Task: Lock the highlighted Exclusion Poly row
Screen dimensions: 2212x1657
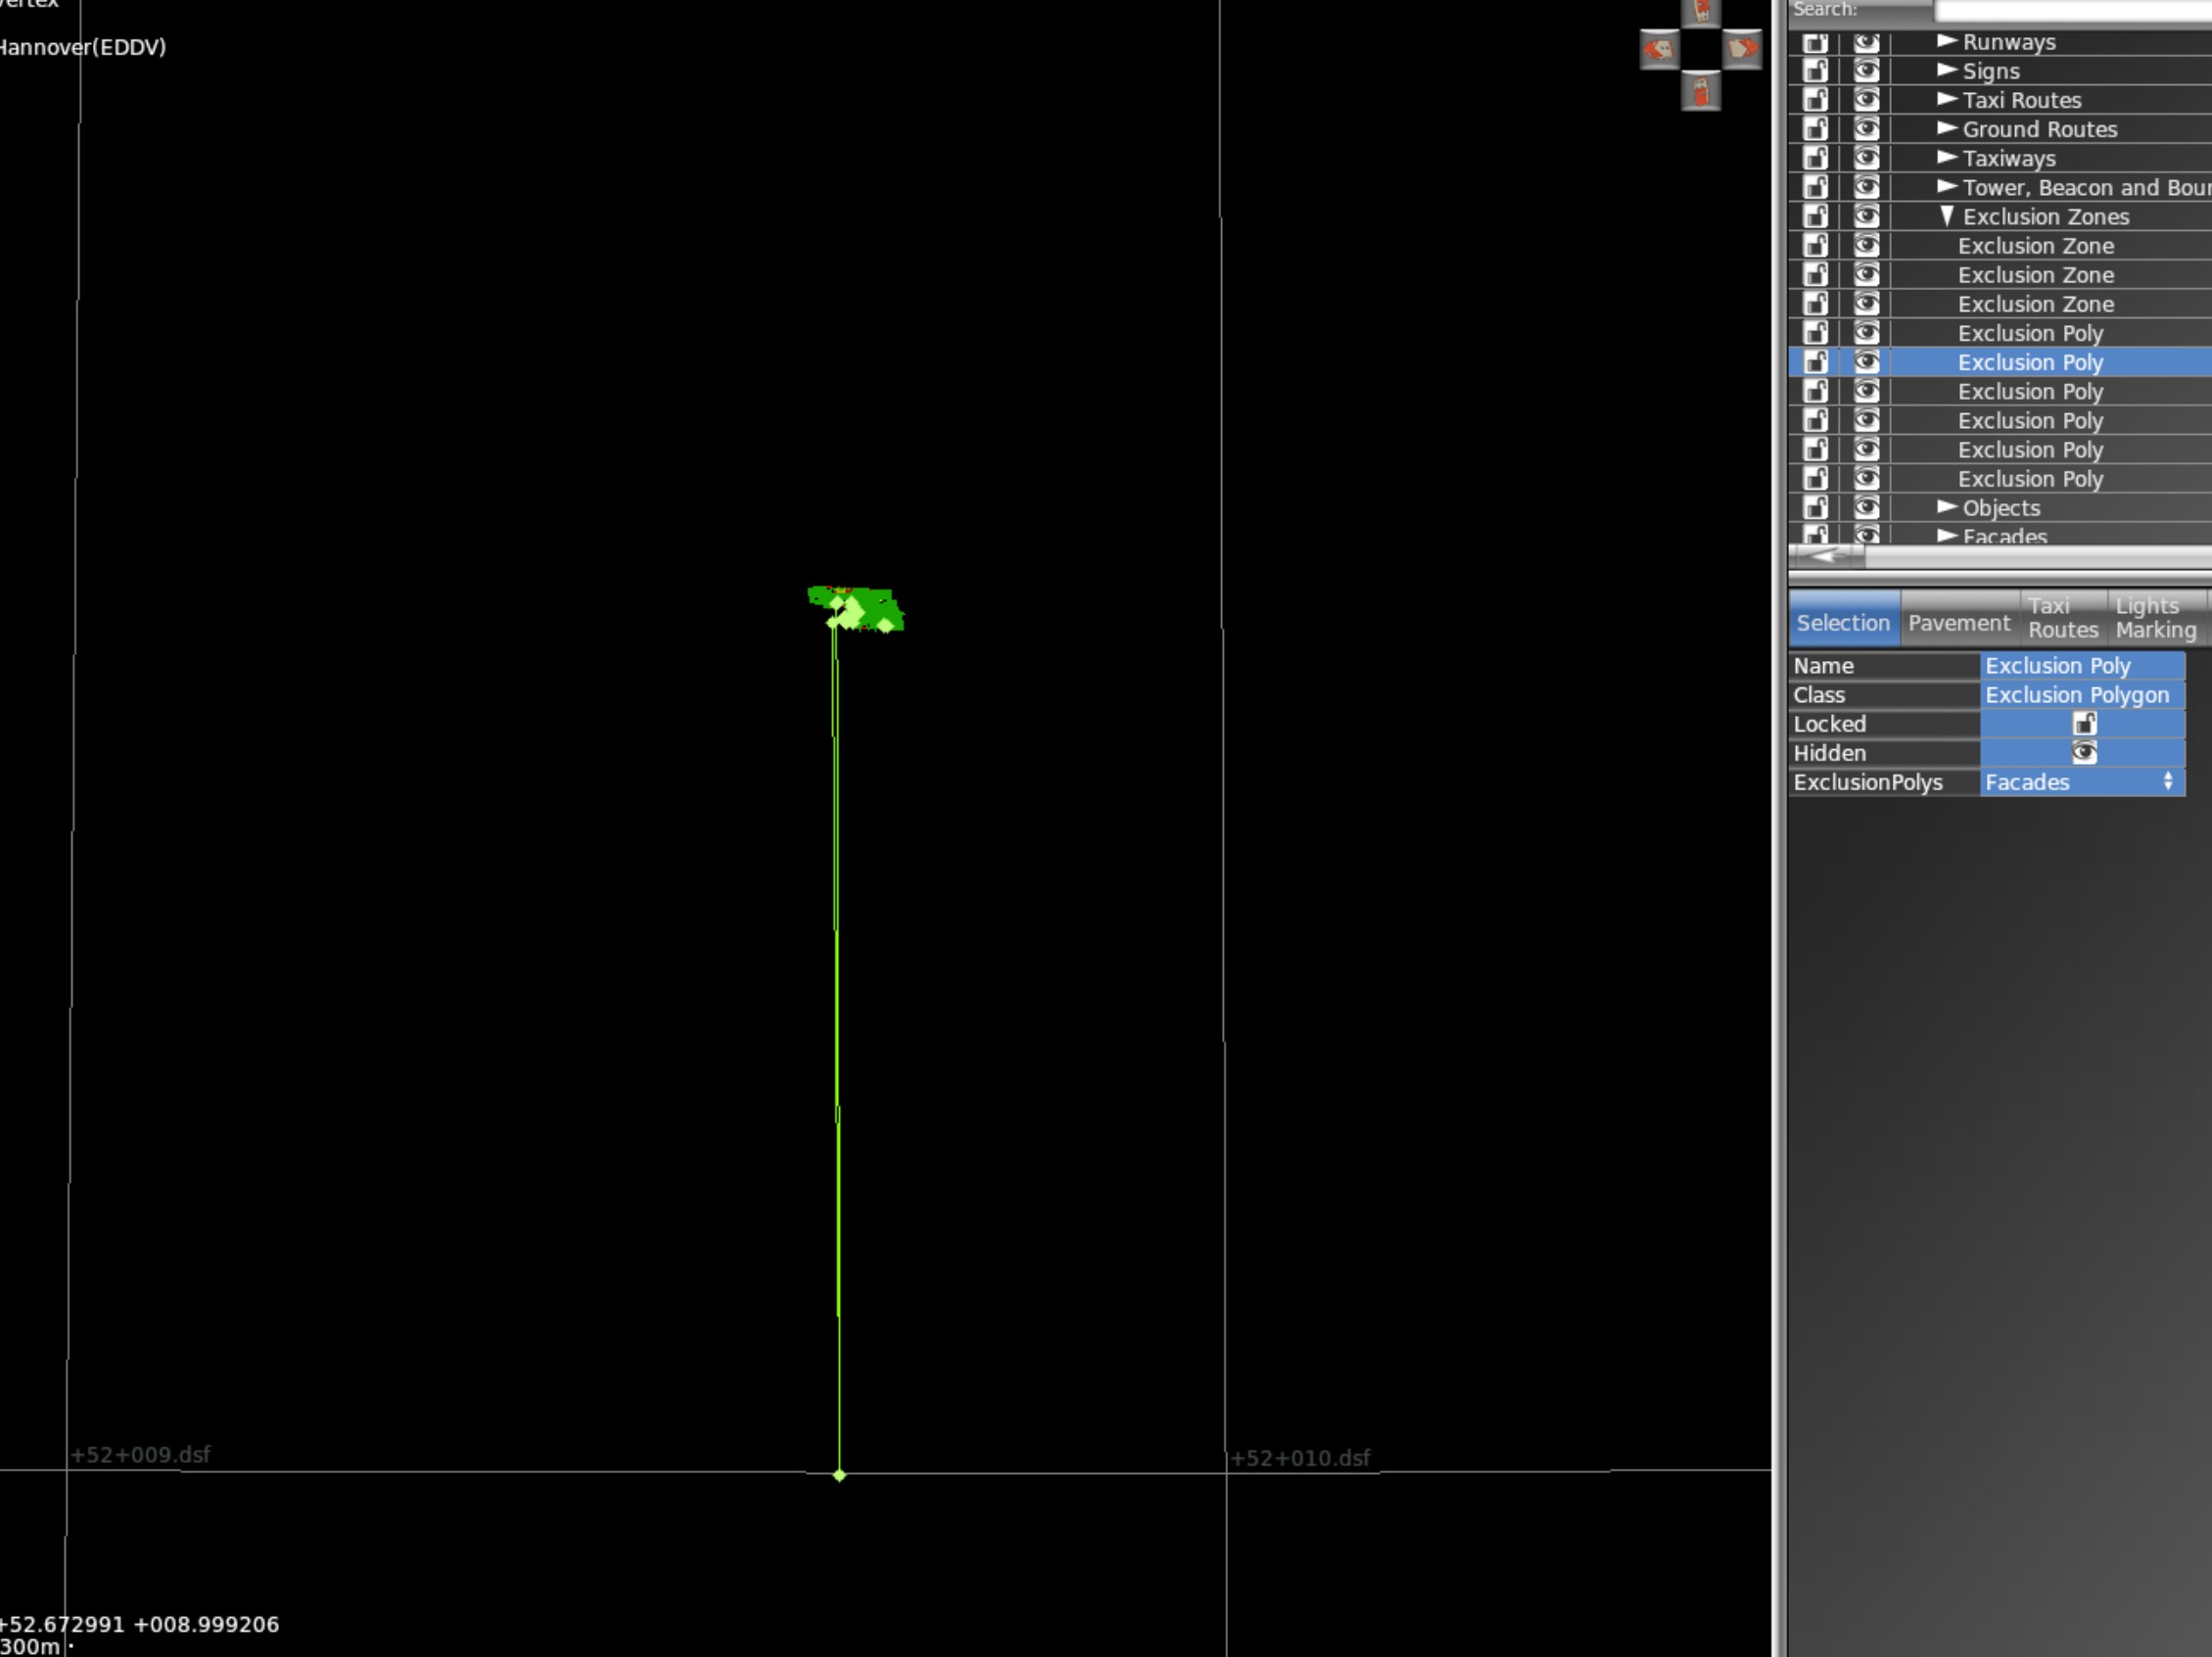Action: 1816,362
